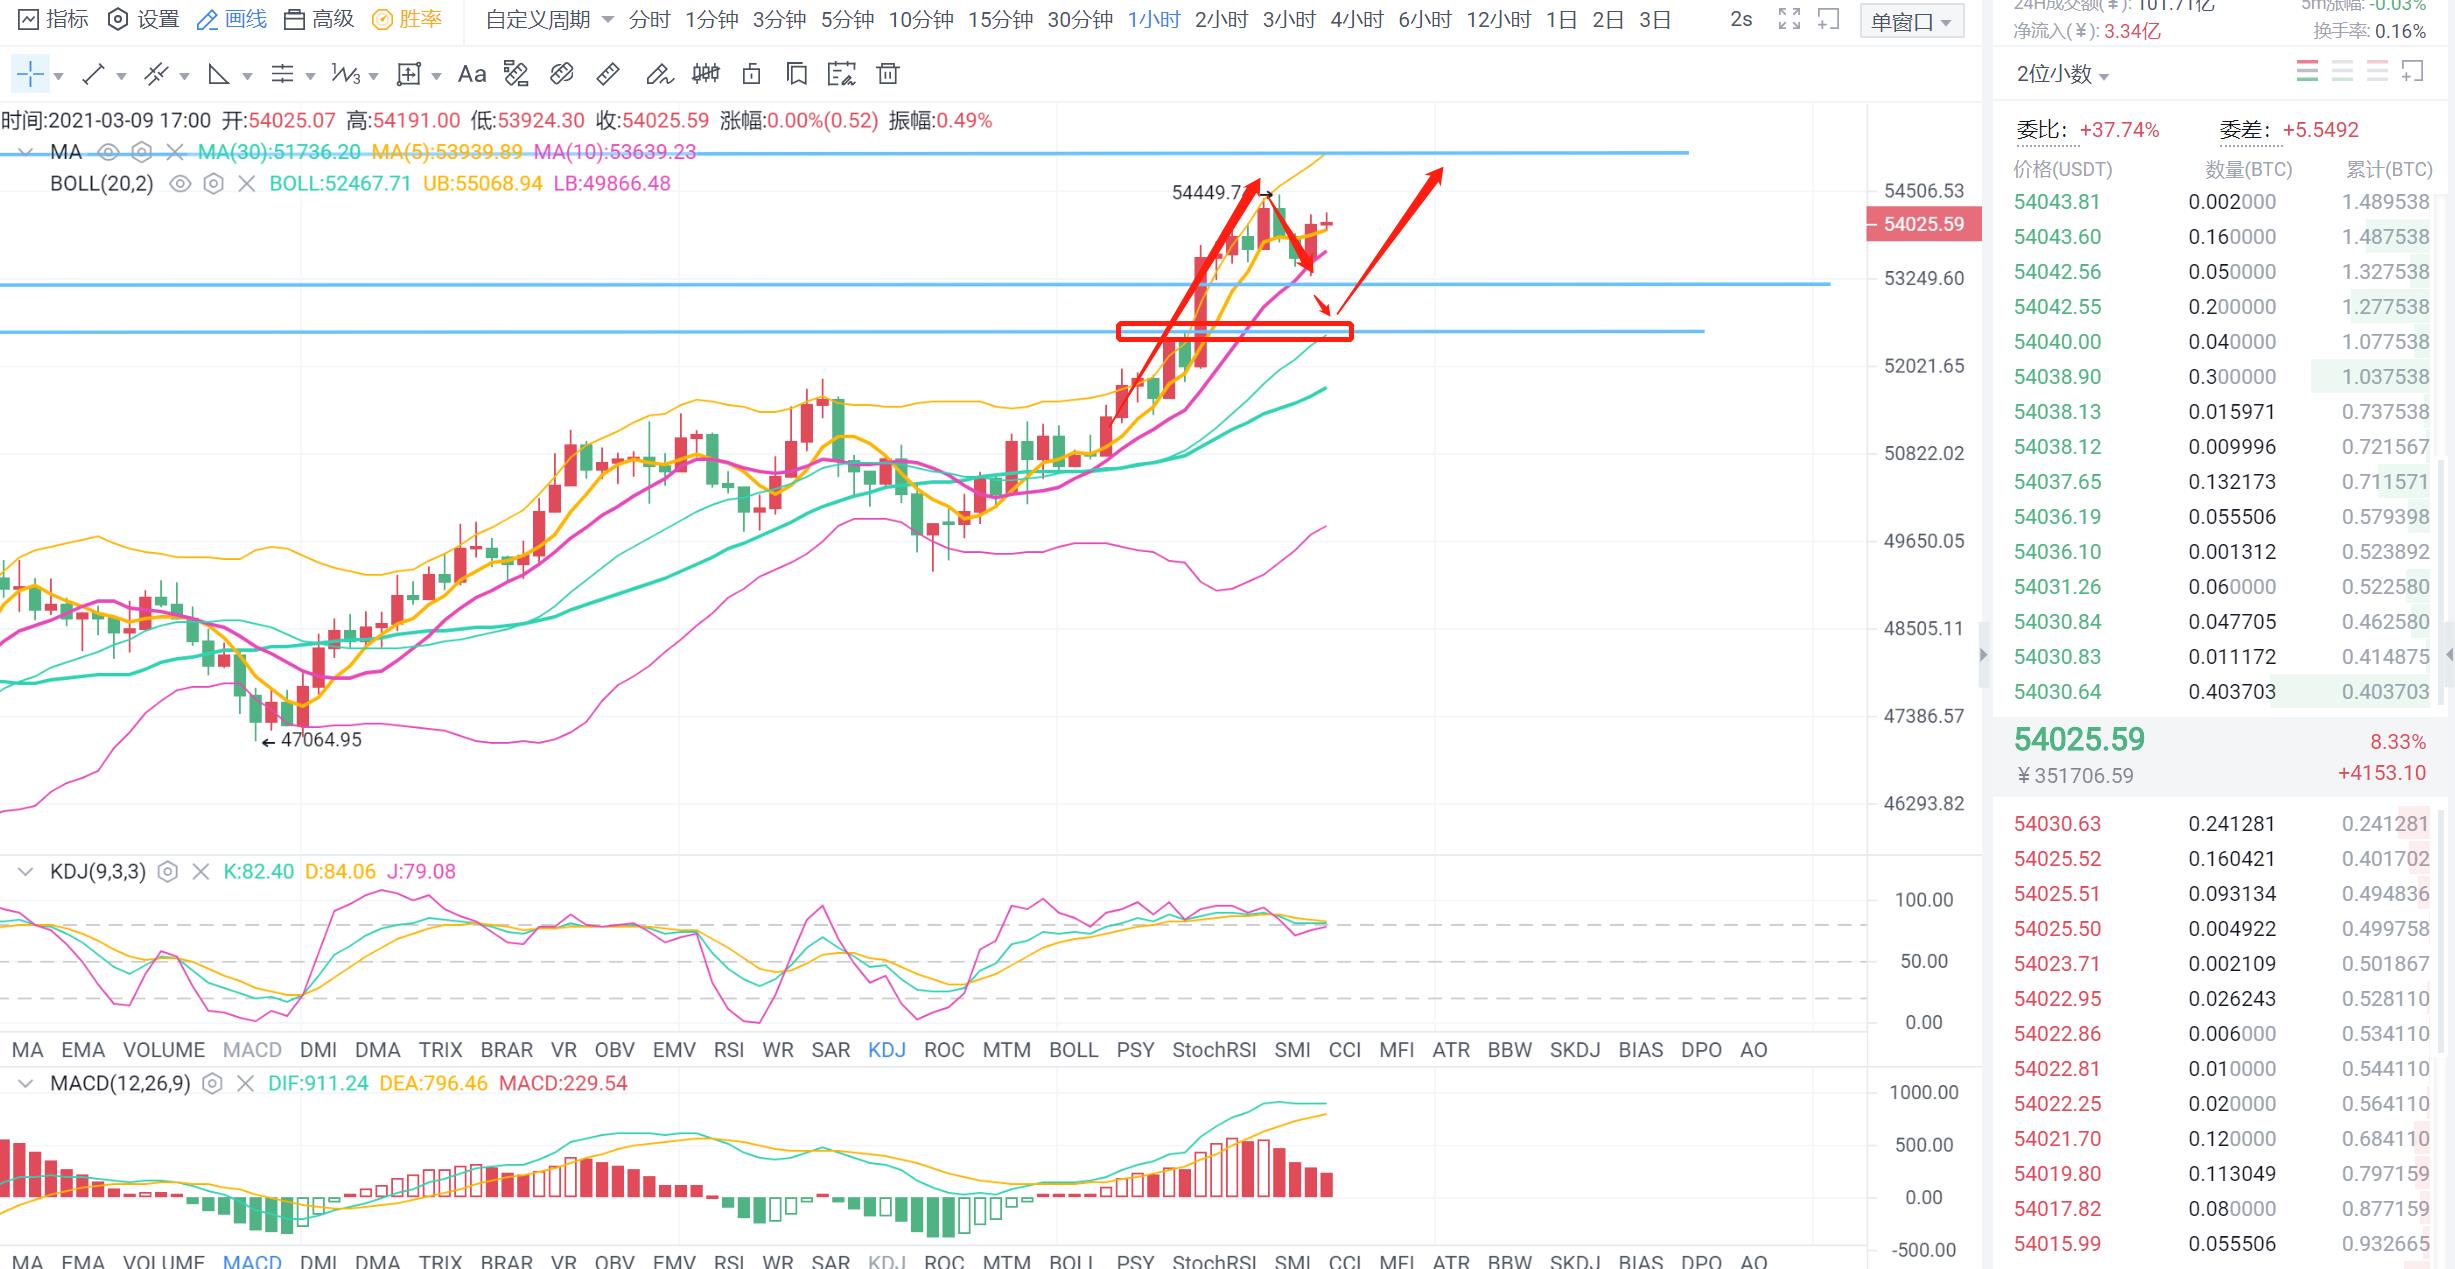
Task: Click the 胜率 win rate button
Action: pyautogui.click(x=407, y=19)
